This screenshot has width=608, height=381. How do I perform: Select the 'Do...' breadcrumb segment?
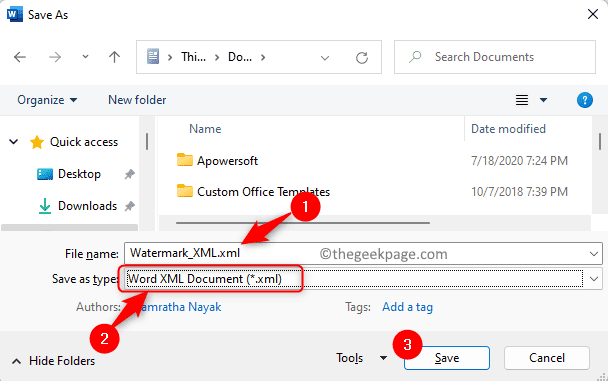(x=240, y=57)
